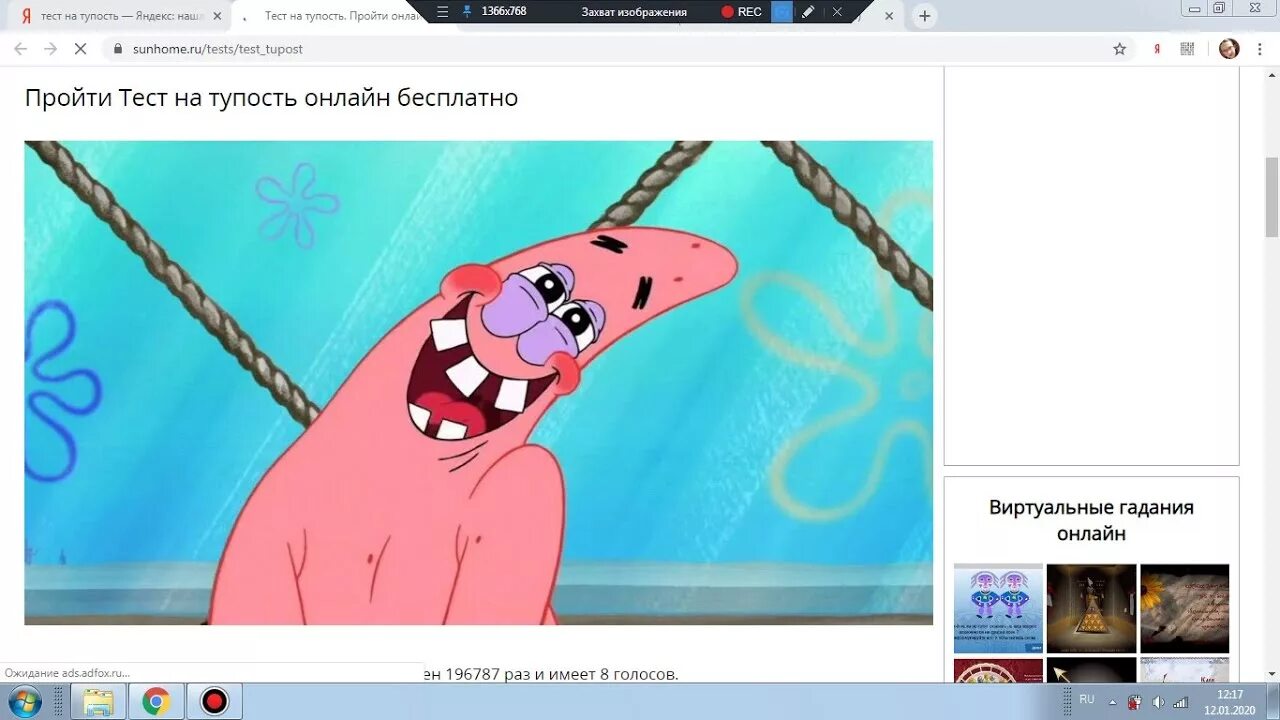1280x720 pixels.
Task: Open File Explorer from taskbar
Action: tap(98, 702)
